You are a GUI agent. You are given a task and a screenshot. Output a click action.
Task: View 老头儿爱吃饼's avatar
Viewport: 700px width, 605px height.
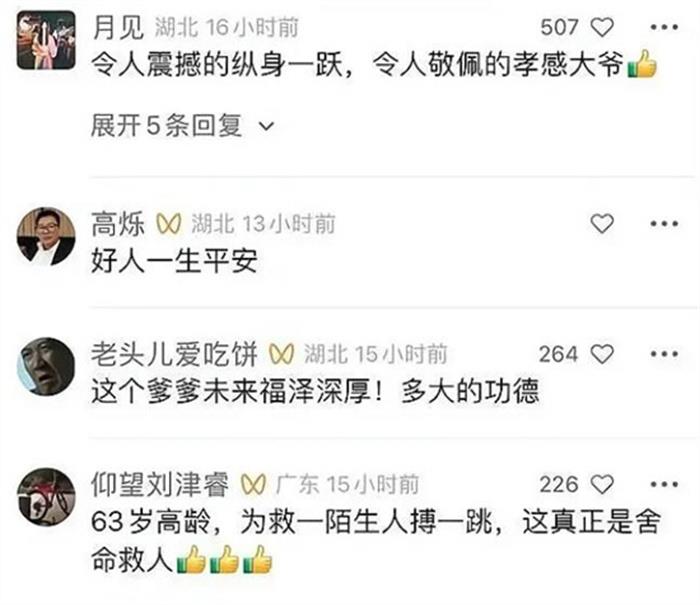tap(46, 367)
